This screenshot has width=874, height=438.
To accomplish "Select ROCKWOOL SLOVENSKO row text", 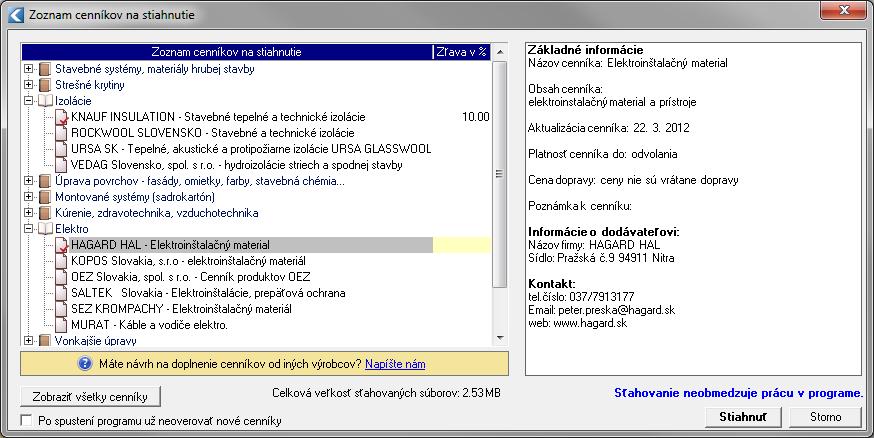I will pyautogui.click(x=212, y=133).
